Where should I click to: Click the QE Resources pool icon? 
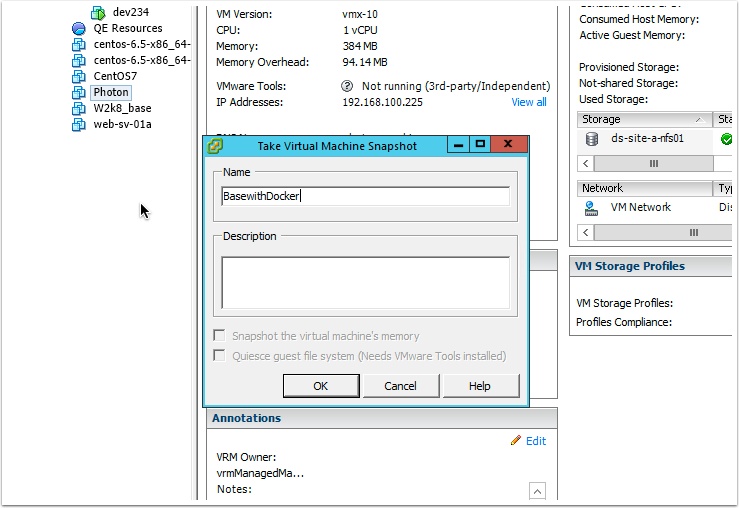point(78,29)
